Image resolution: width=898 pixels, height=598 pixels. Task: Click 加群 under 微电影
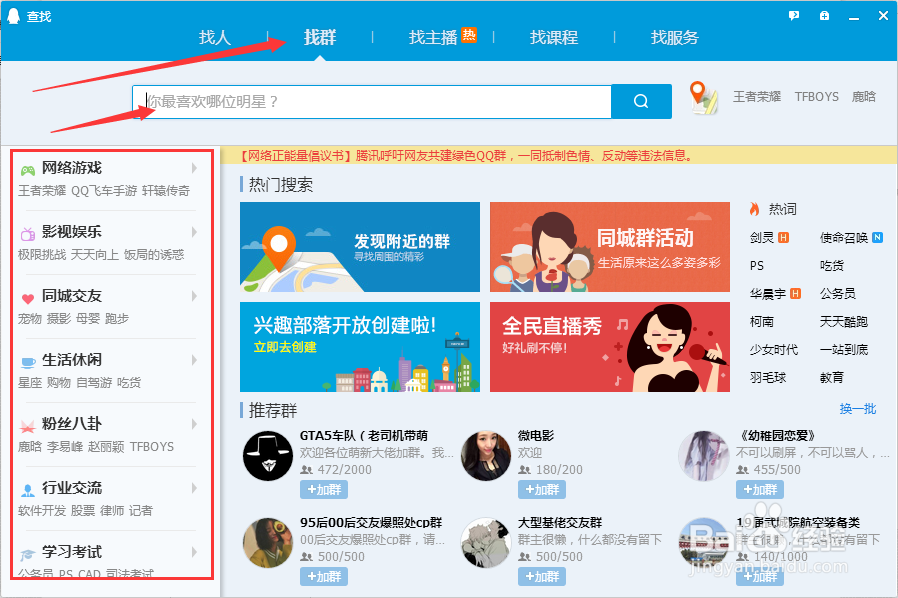click(542, 490)
